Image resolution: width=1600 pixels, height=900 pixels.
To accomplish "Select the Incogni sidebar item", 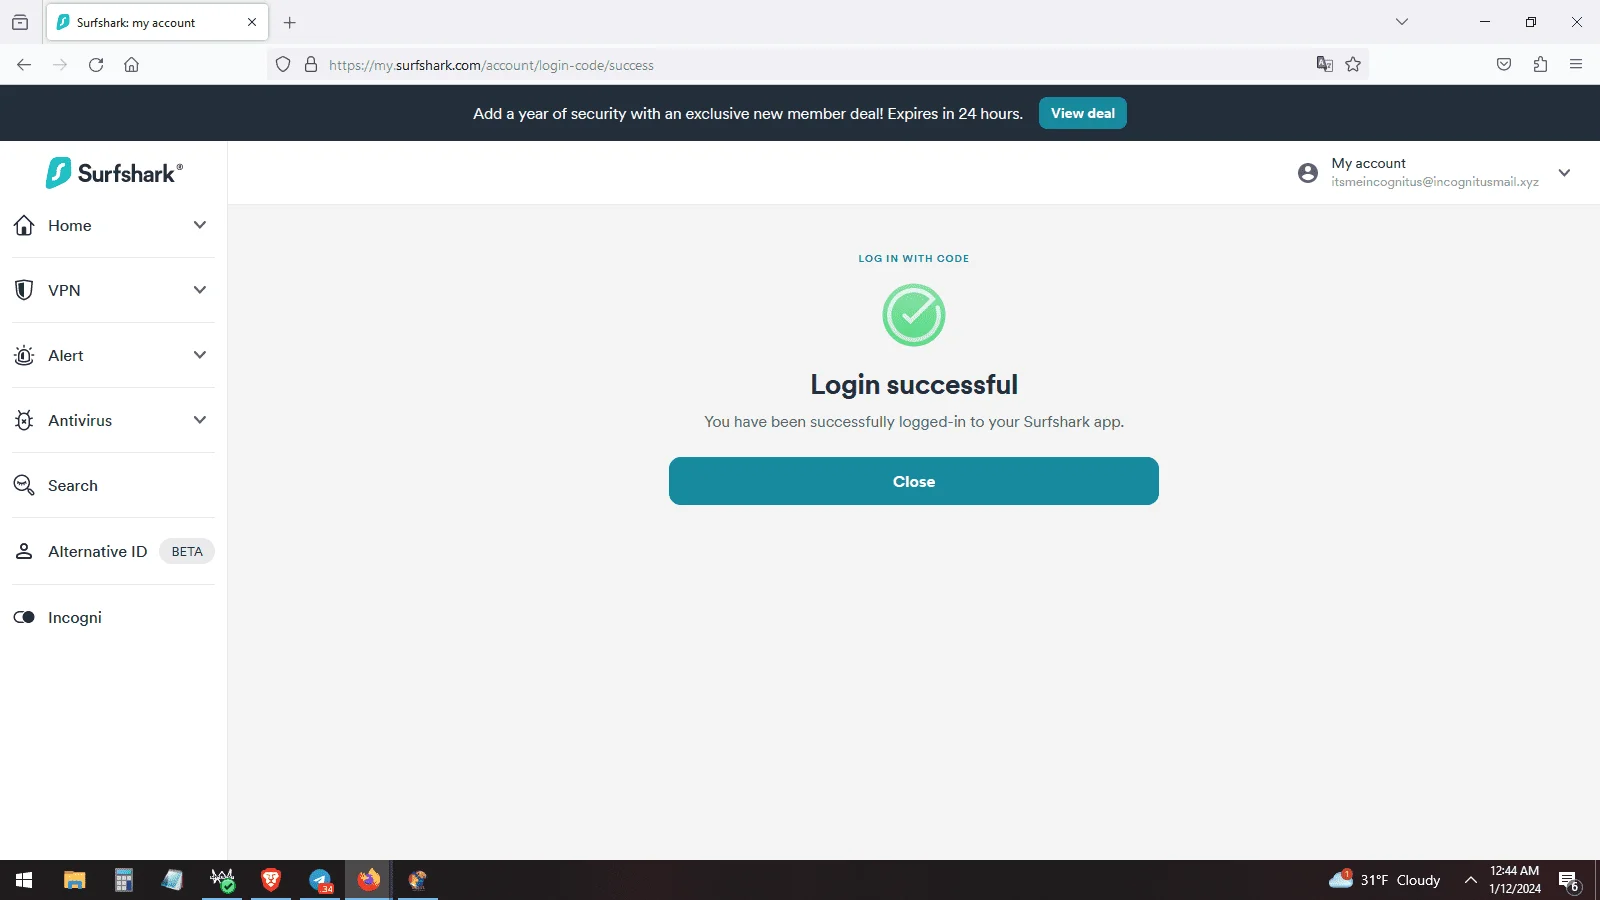I will tap(113, 617).
